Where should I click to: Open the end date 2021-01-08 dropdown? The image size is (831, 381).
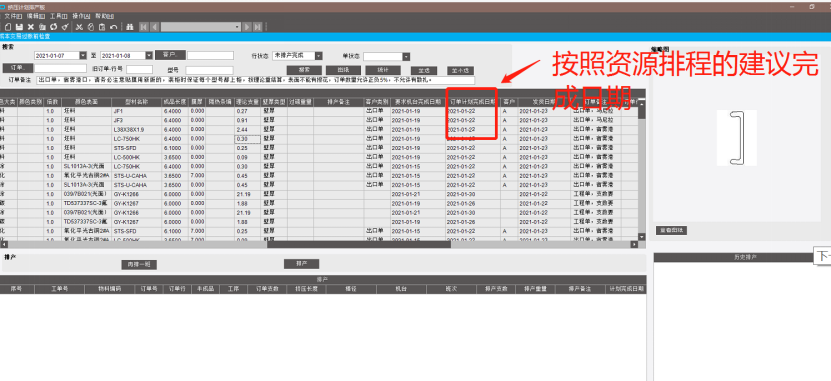[x=149, y=56]
